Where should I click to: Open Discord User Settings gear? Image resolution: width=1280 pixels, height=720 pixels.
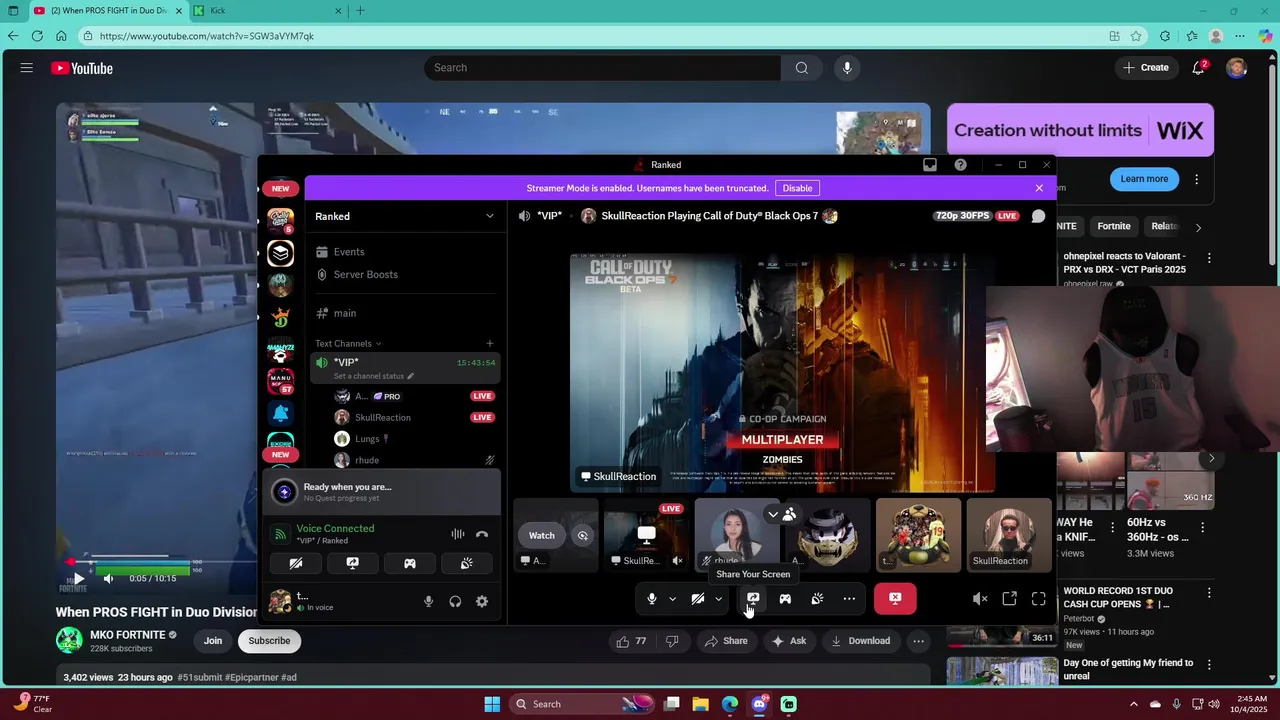[x=482, y=601]
